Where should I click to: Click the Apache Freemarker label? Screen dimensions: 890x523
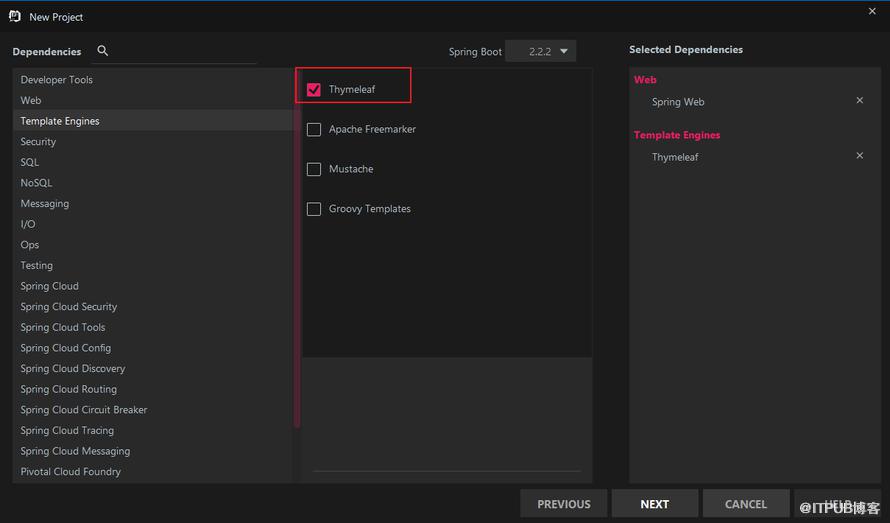(x=372, y=129)
